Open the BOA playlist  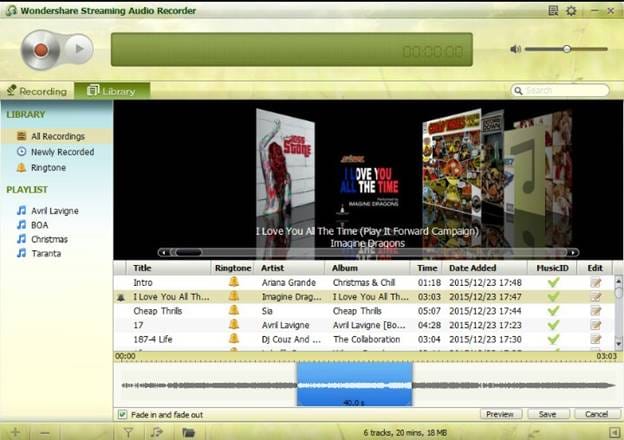coord(33,225)
